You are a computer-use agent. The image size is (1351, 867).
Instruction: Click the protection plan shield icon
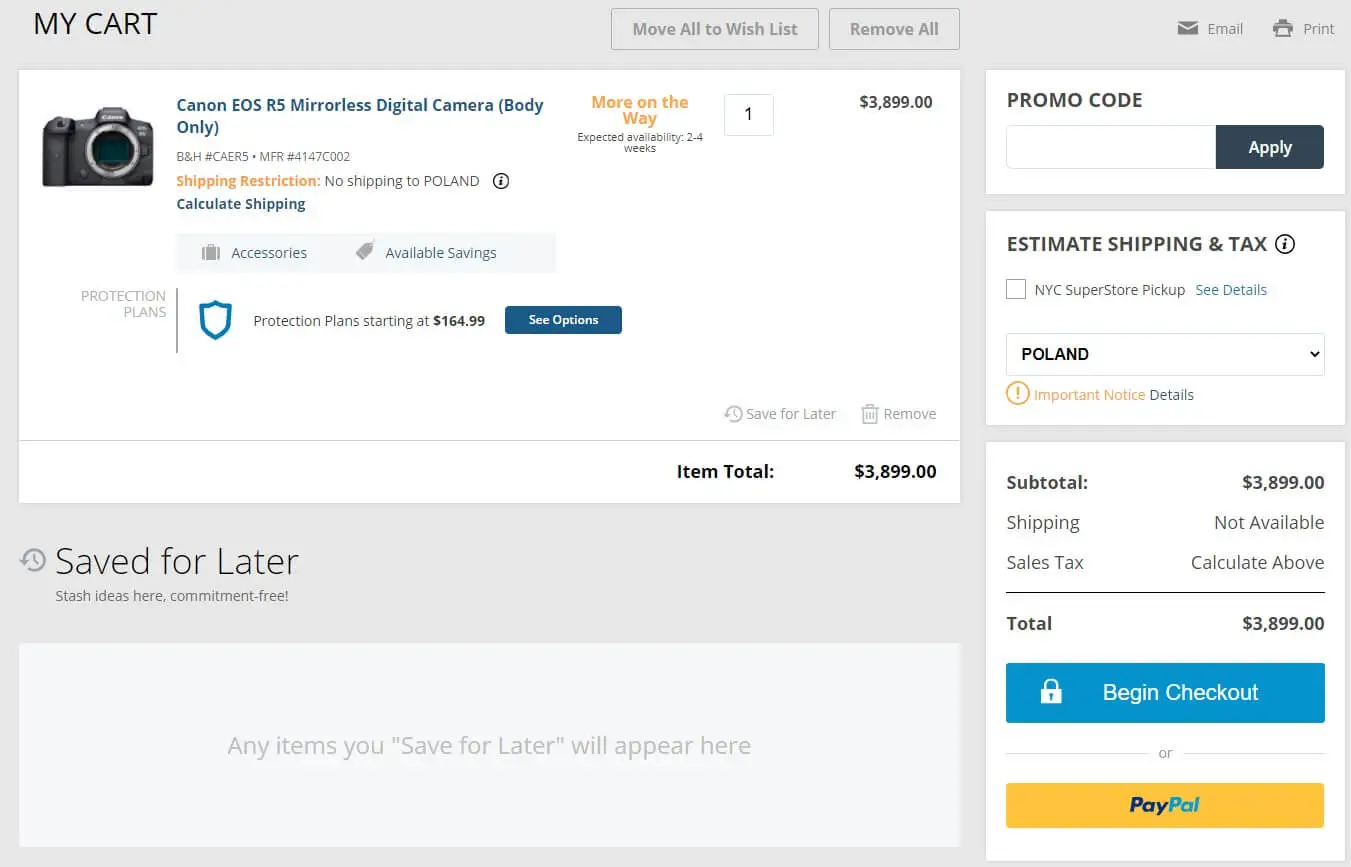click(215, 320)
